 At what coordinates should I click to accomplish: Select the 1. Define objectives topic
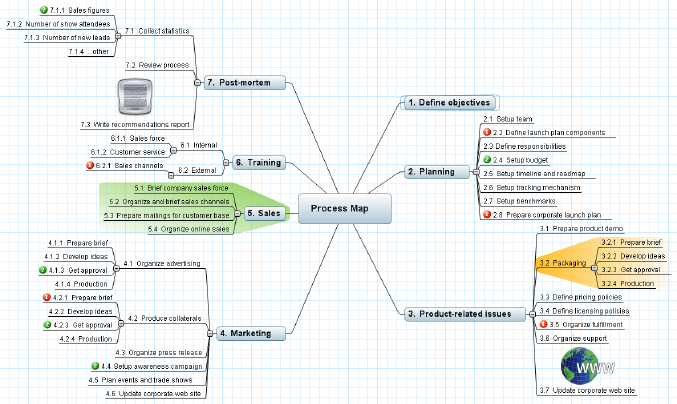click(449, 103)
